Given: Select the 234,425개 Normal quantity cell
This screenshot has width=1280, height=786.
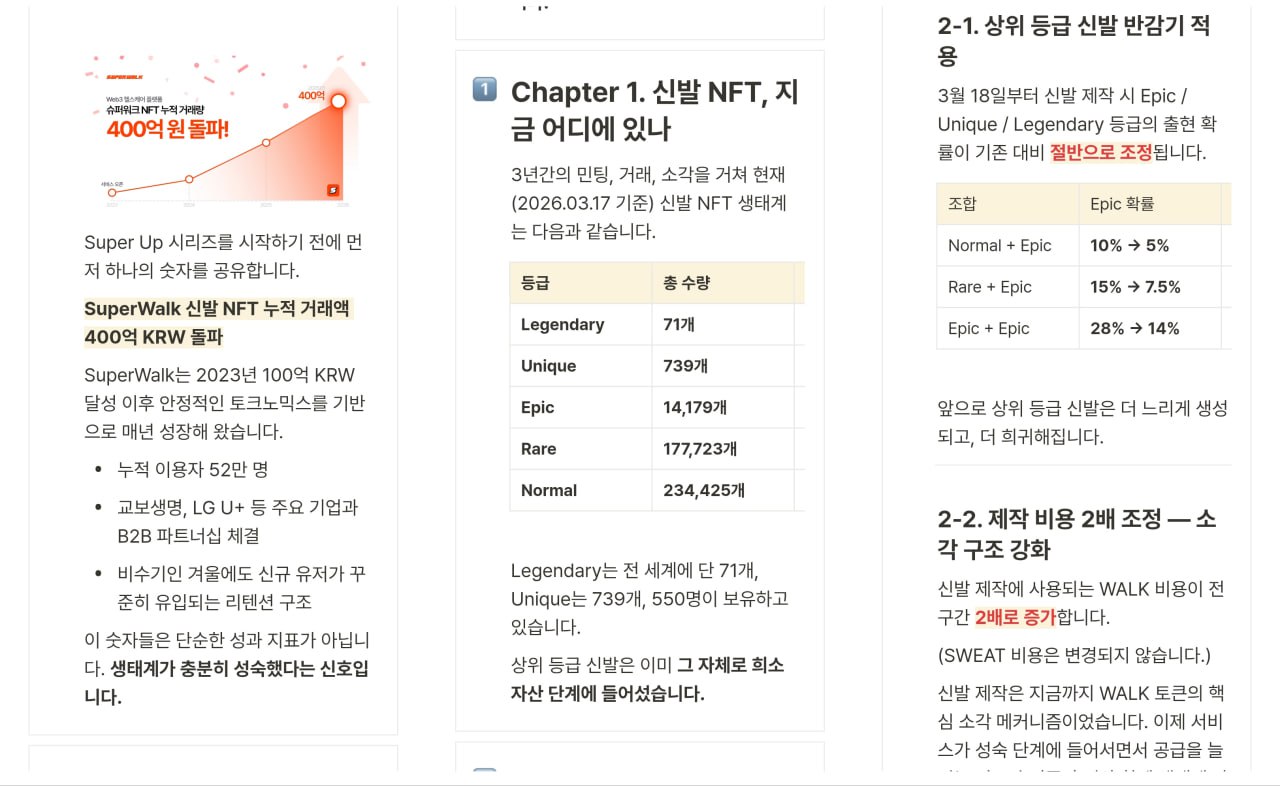Looking at the screenshot, I should (706, 490).
